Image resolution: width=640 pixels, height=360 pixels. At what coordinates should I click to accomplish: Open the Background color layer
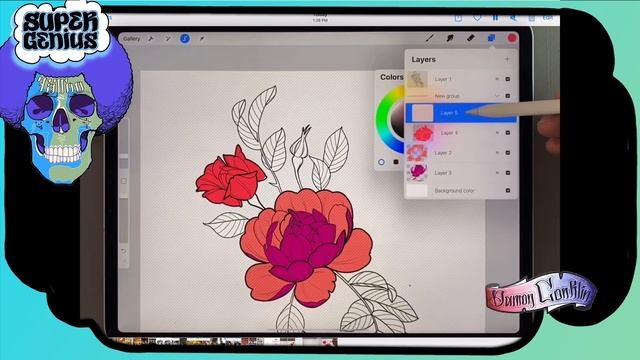tap(461, 191)
